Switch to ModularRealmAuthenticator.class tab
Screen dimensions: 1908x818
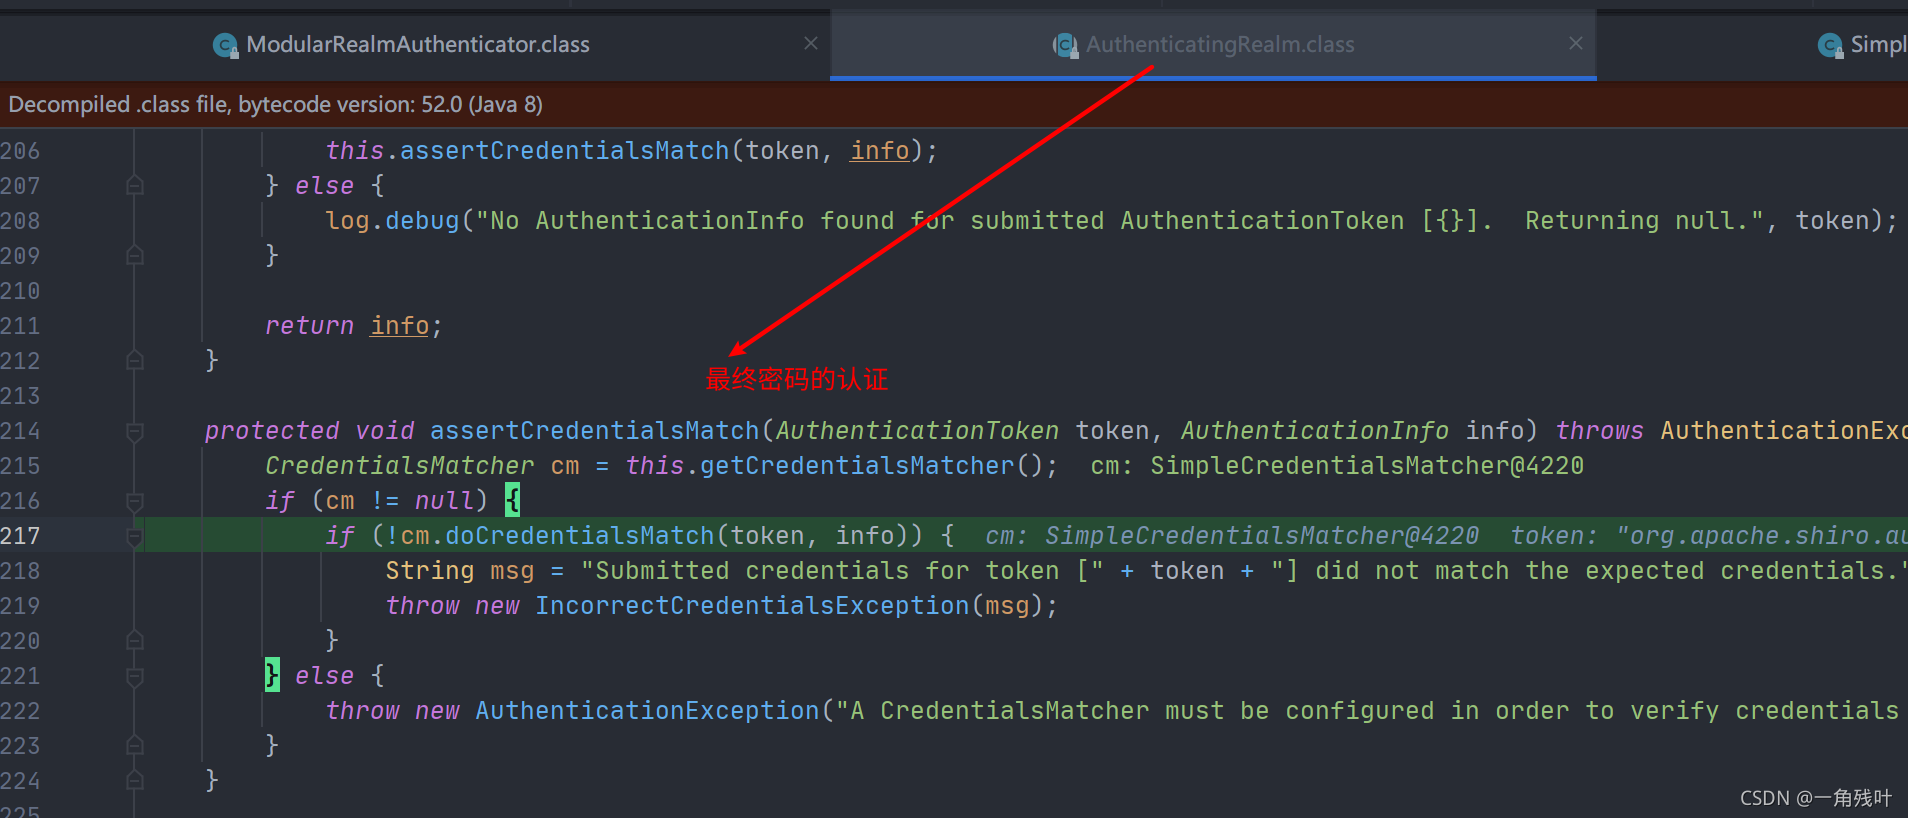417,45
